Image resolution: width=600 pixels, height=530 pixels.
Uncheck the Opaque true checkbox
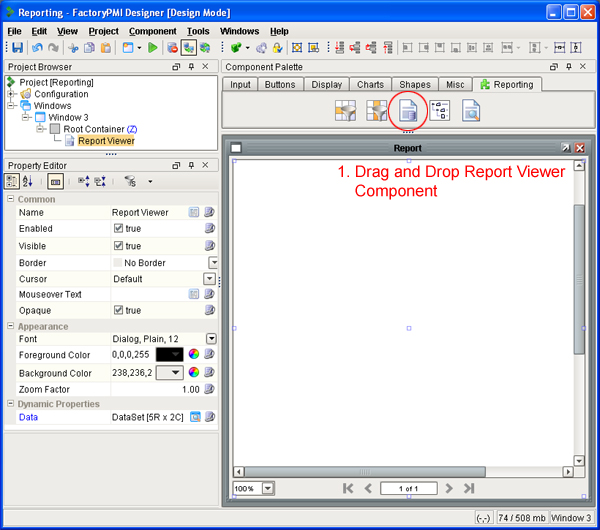(x=118, y=310)
